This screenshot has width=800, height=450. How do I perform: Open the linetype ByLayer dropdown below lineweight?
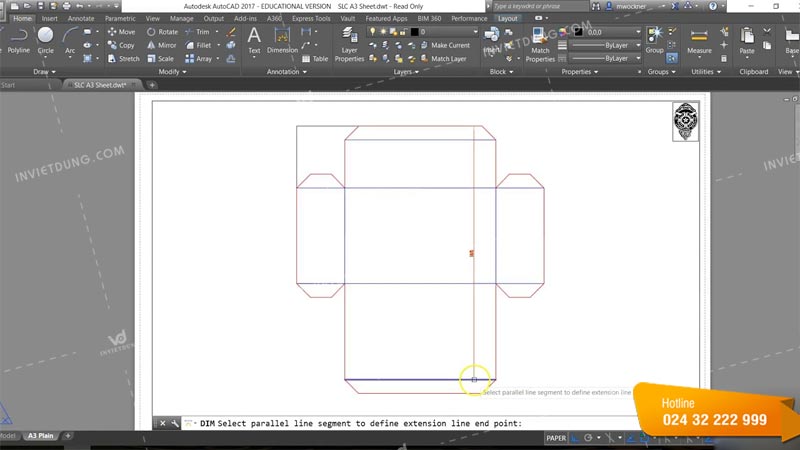tap(605, 59)
